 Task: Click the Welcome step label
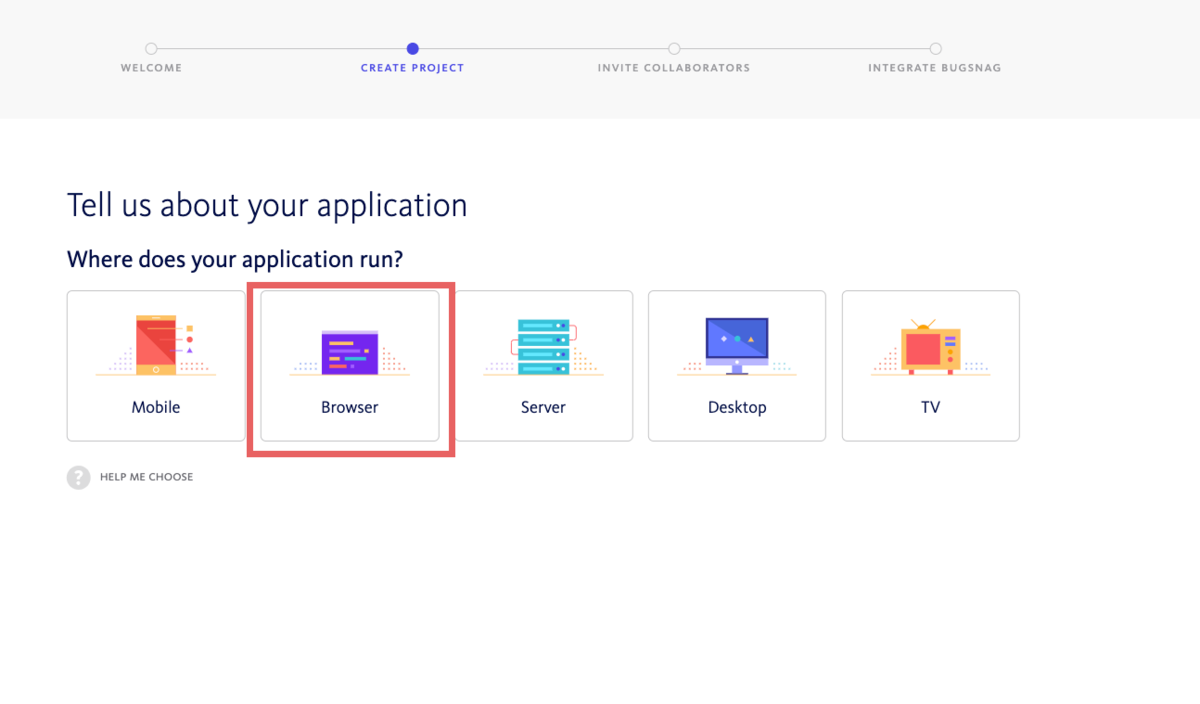coord(151,67)
